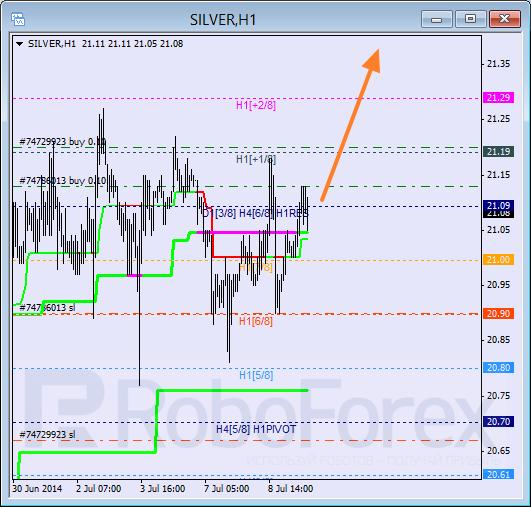
Task: Select the orange upward arrow on chart
Action: (351, 125)
